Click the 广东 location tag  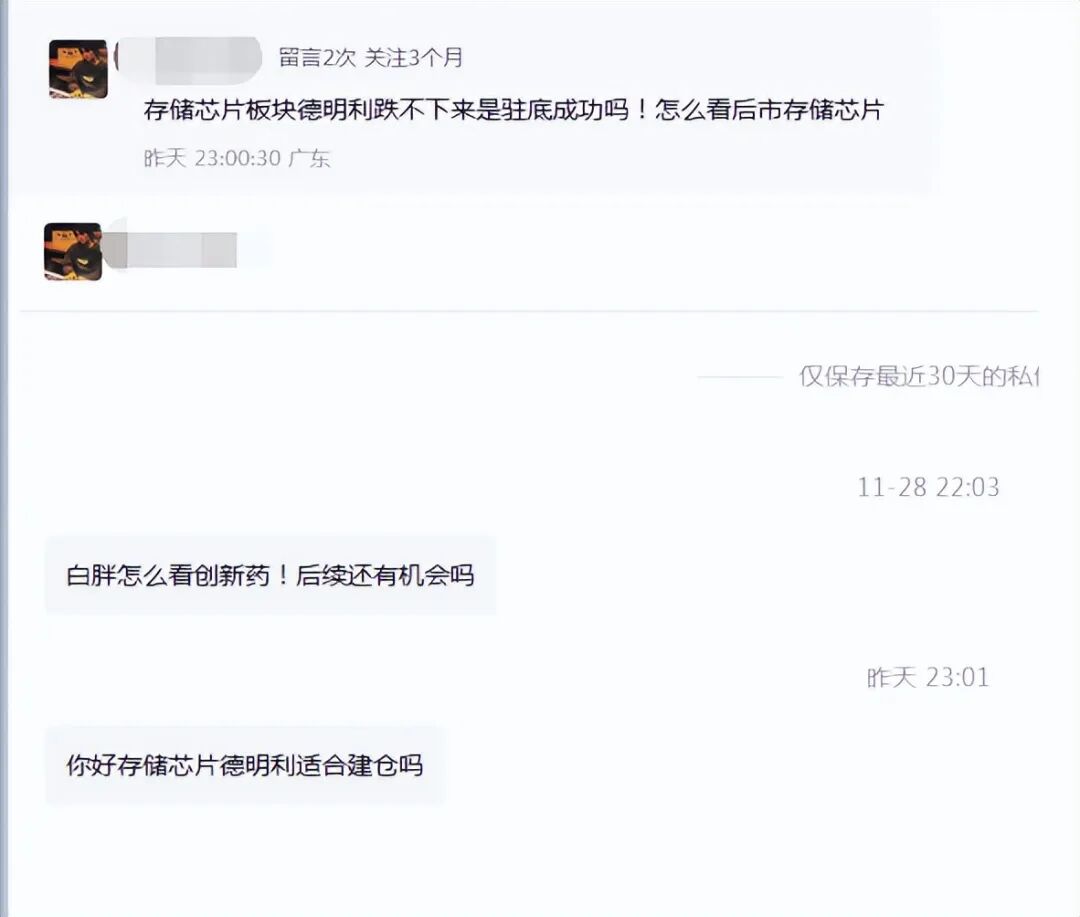(309, 158)
